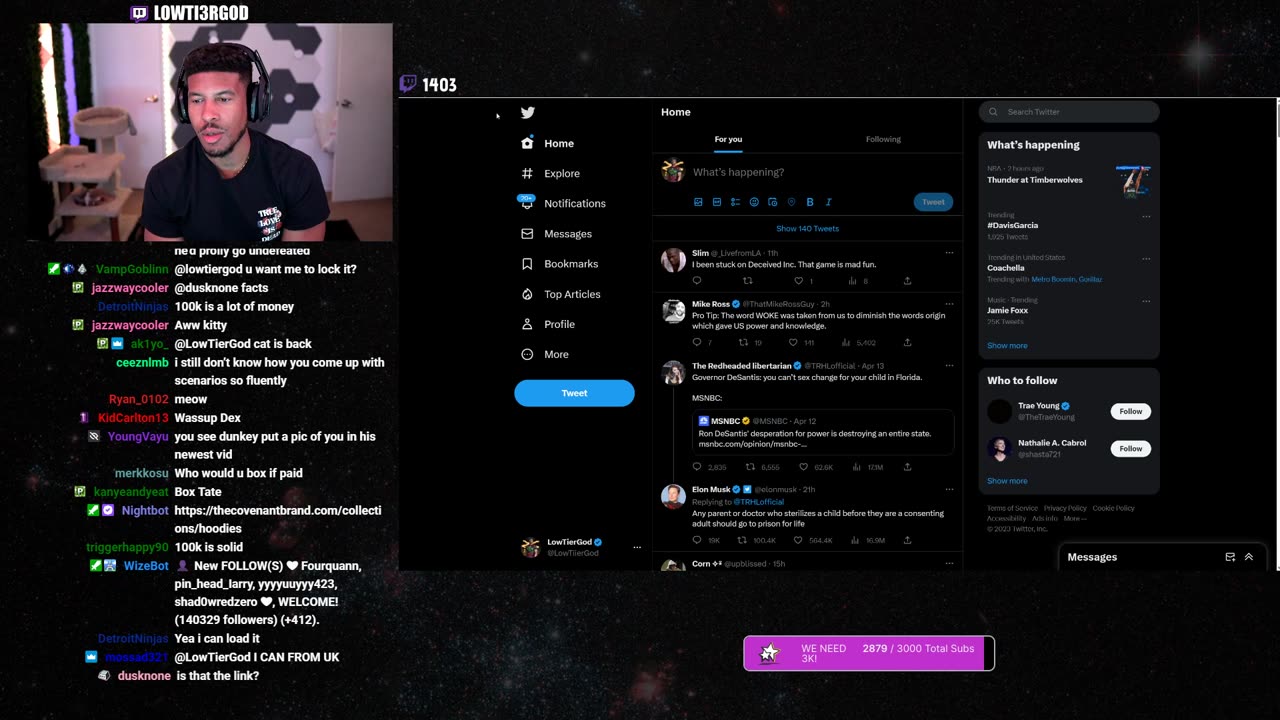Follow Nathalie A. Cabrol

pyautogui.click(x=1131, y=448)
